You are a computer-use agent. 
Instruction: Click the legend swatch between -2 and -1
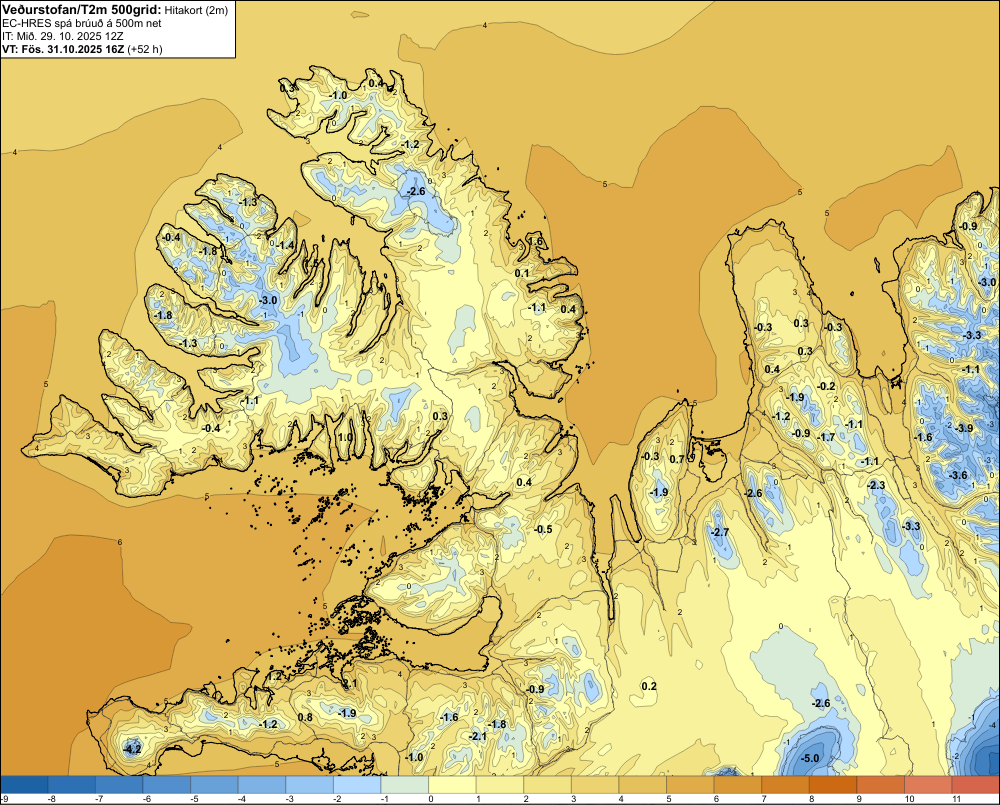pos(357,785)
